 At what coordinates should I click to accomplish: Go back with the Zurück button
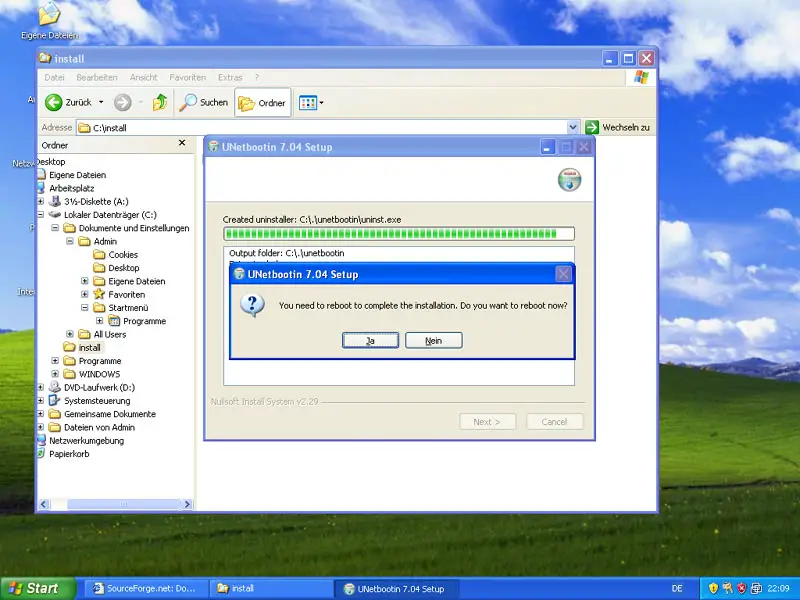click(x=68, y=103)
